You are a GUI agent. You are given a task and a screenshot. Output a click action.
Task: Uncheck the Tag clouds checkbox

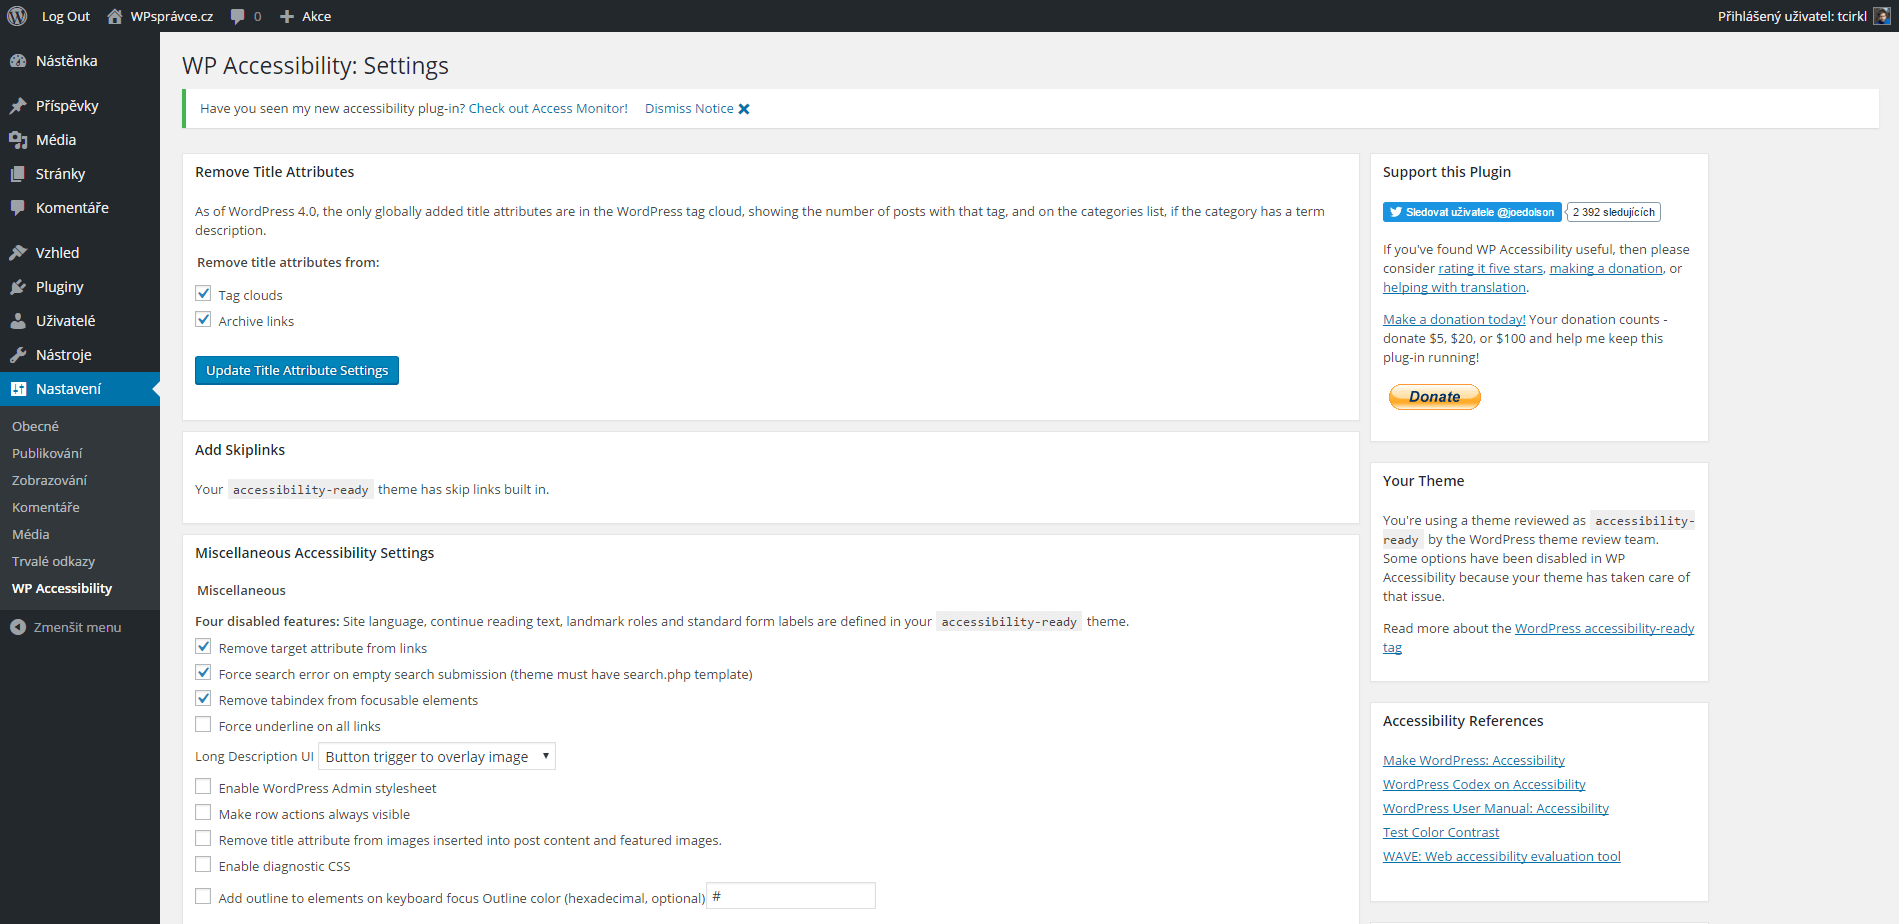203,294
